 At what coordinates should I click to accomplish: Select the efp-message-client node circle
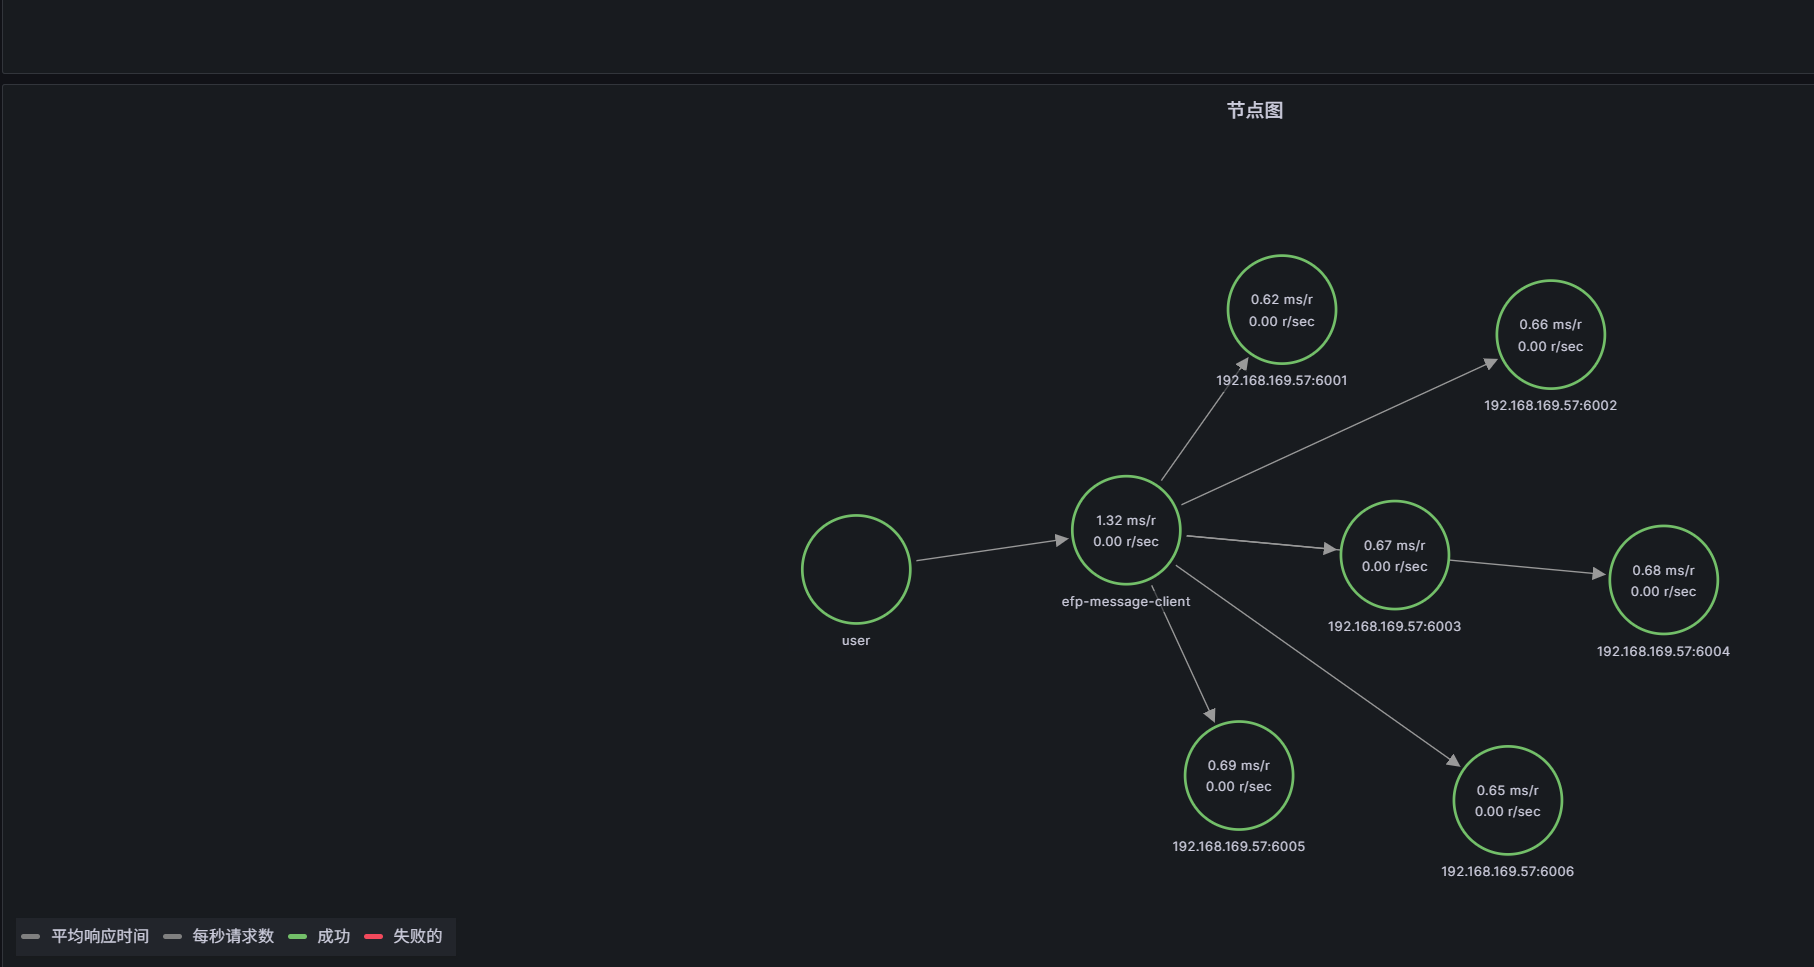(1126, 530)
